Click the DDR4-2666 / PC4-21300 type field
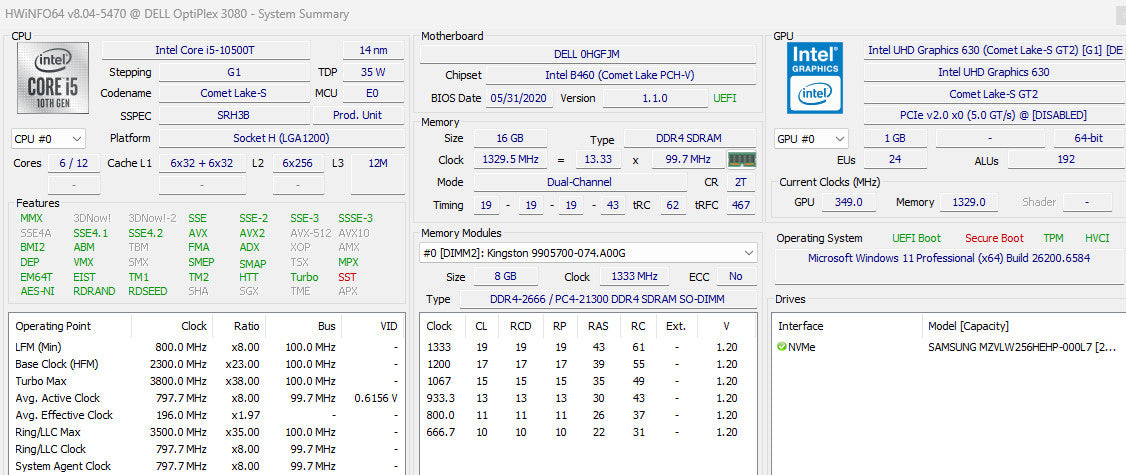The width and height of the screenshot is (1127, 475). tap(608, 300)
